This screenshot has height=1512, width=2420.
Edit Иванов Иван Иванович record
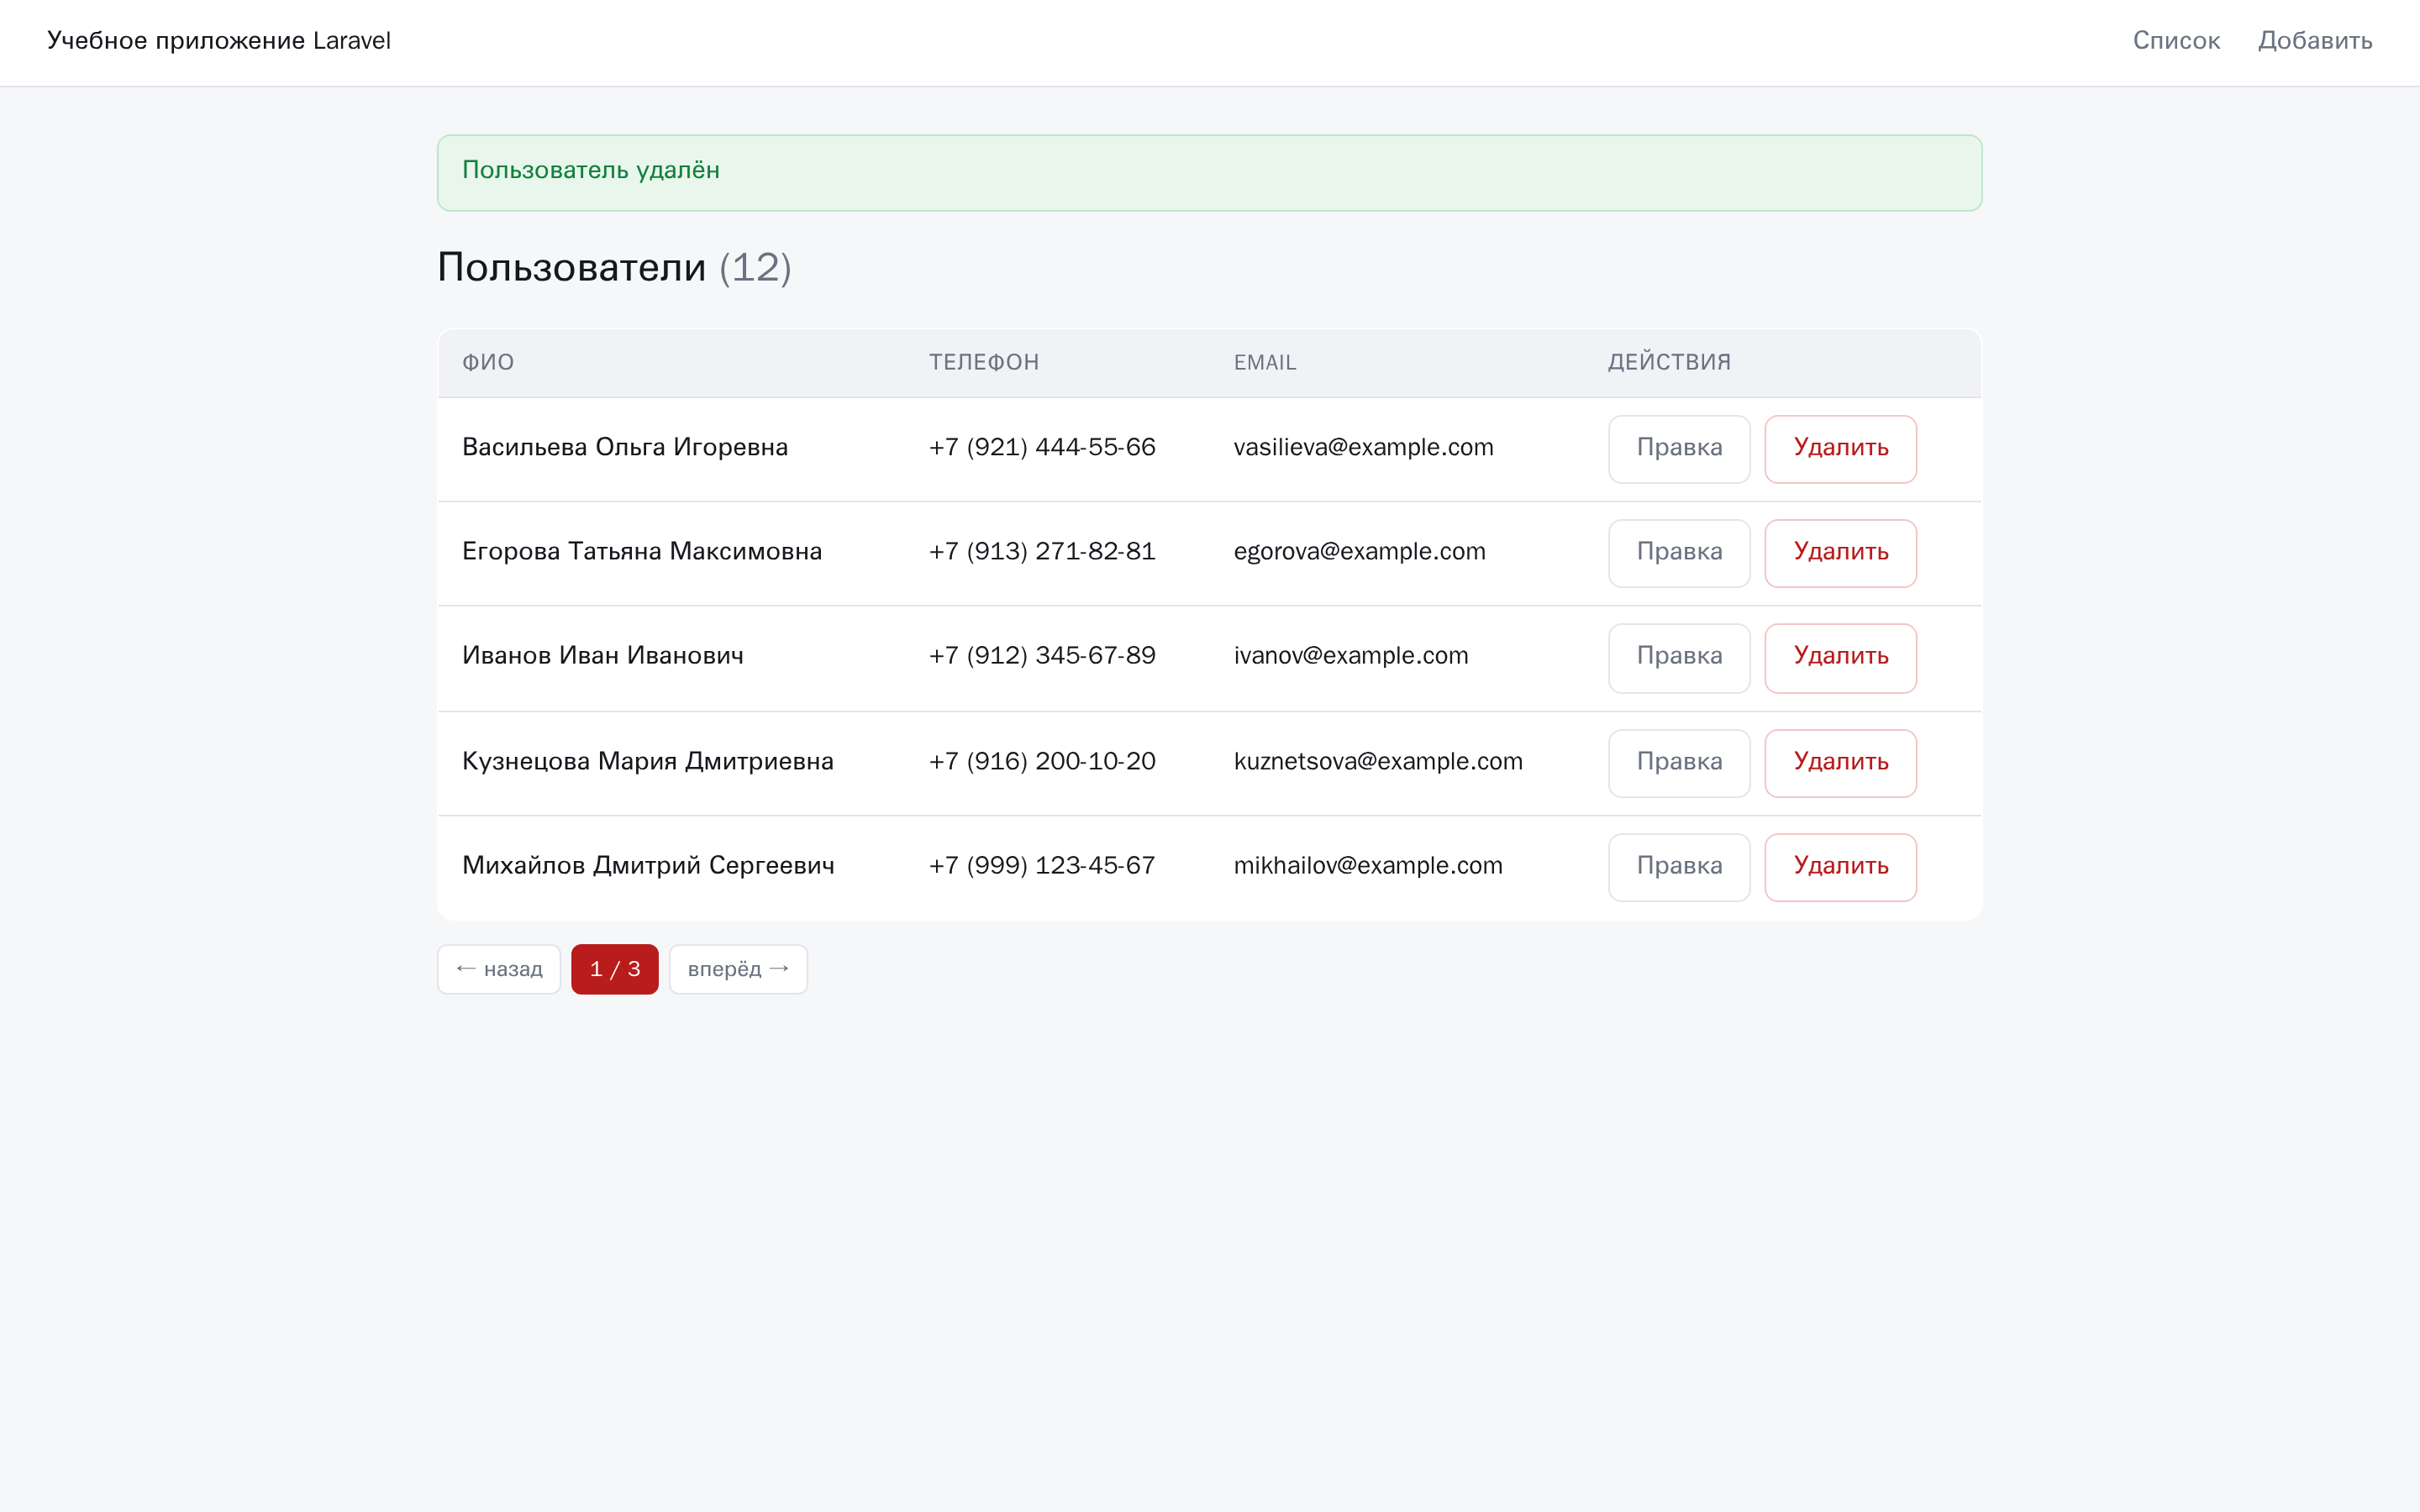coord(1679,658)
